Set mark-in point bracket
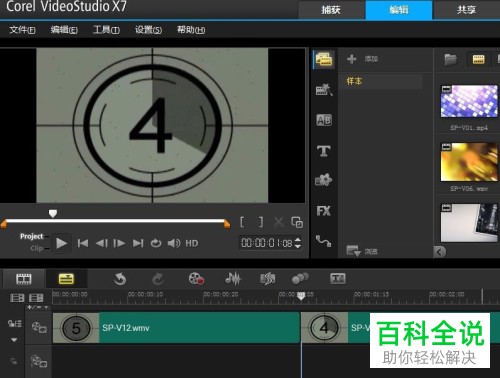500x378 pixels. pyautogui.click(x=242, y=222)
